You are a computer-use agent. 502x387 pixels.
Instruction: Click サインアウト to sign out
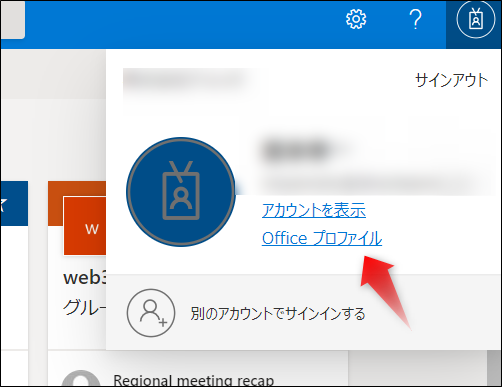click(452, 80)
